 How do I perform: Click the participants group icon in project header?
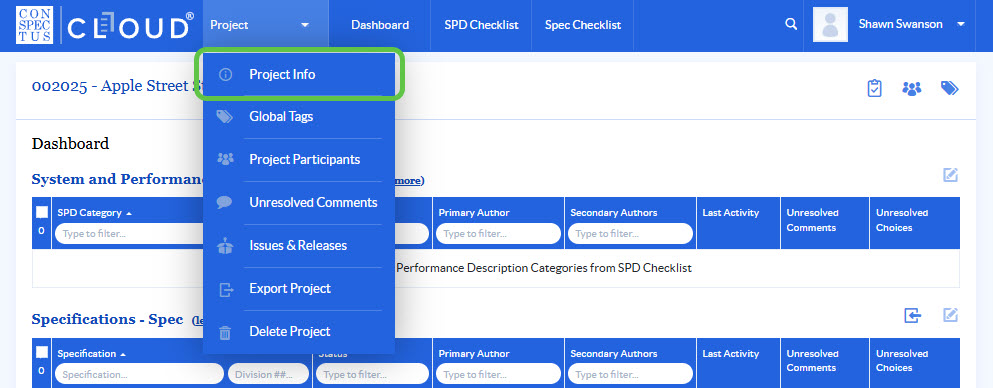(911, 89)
